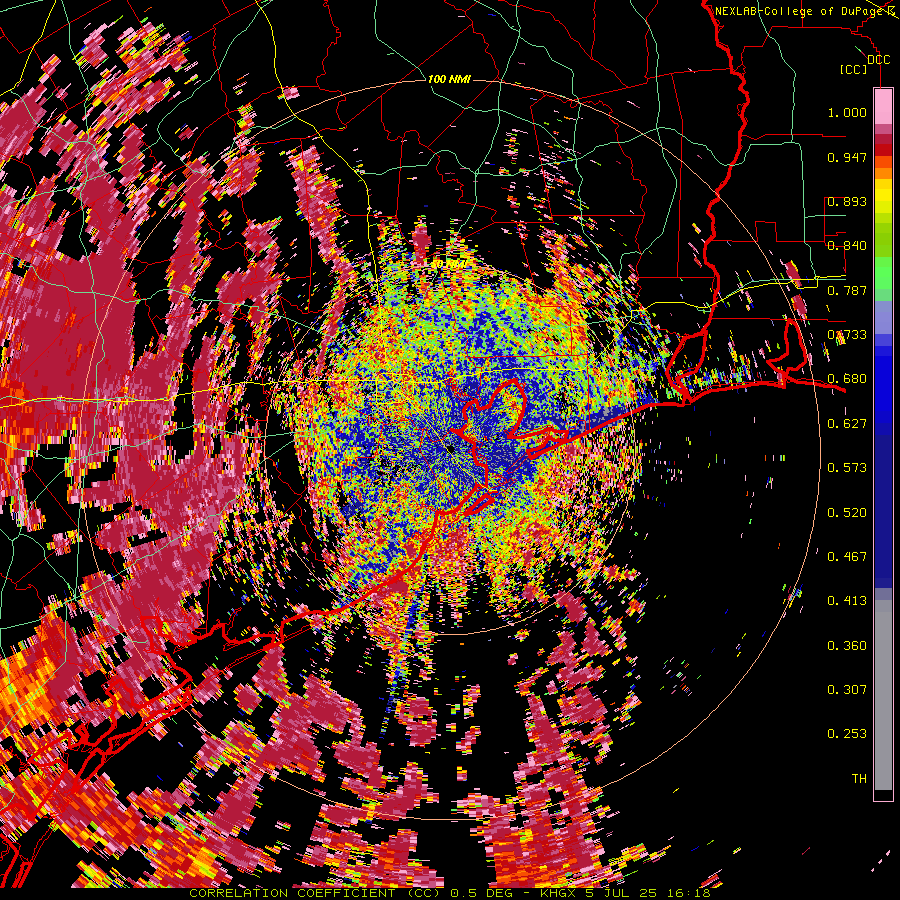This screenshot has height=900, width=900.
Task: Click the CORRELATION COEFFICIENT caption at the bottom
Action: [450, 893]
